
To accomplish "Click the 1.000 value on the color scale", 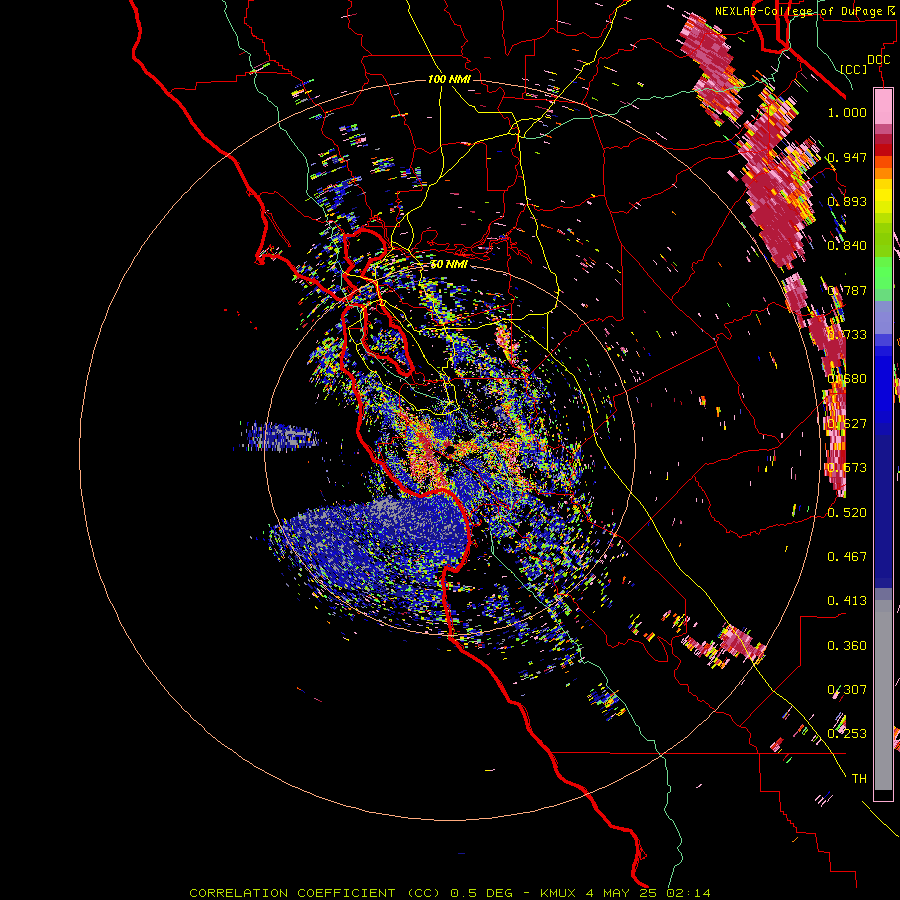I will [x=847, y=112].
